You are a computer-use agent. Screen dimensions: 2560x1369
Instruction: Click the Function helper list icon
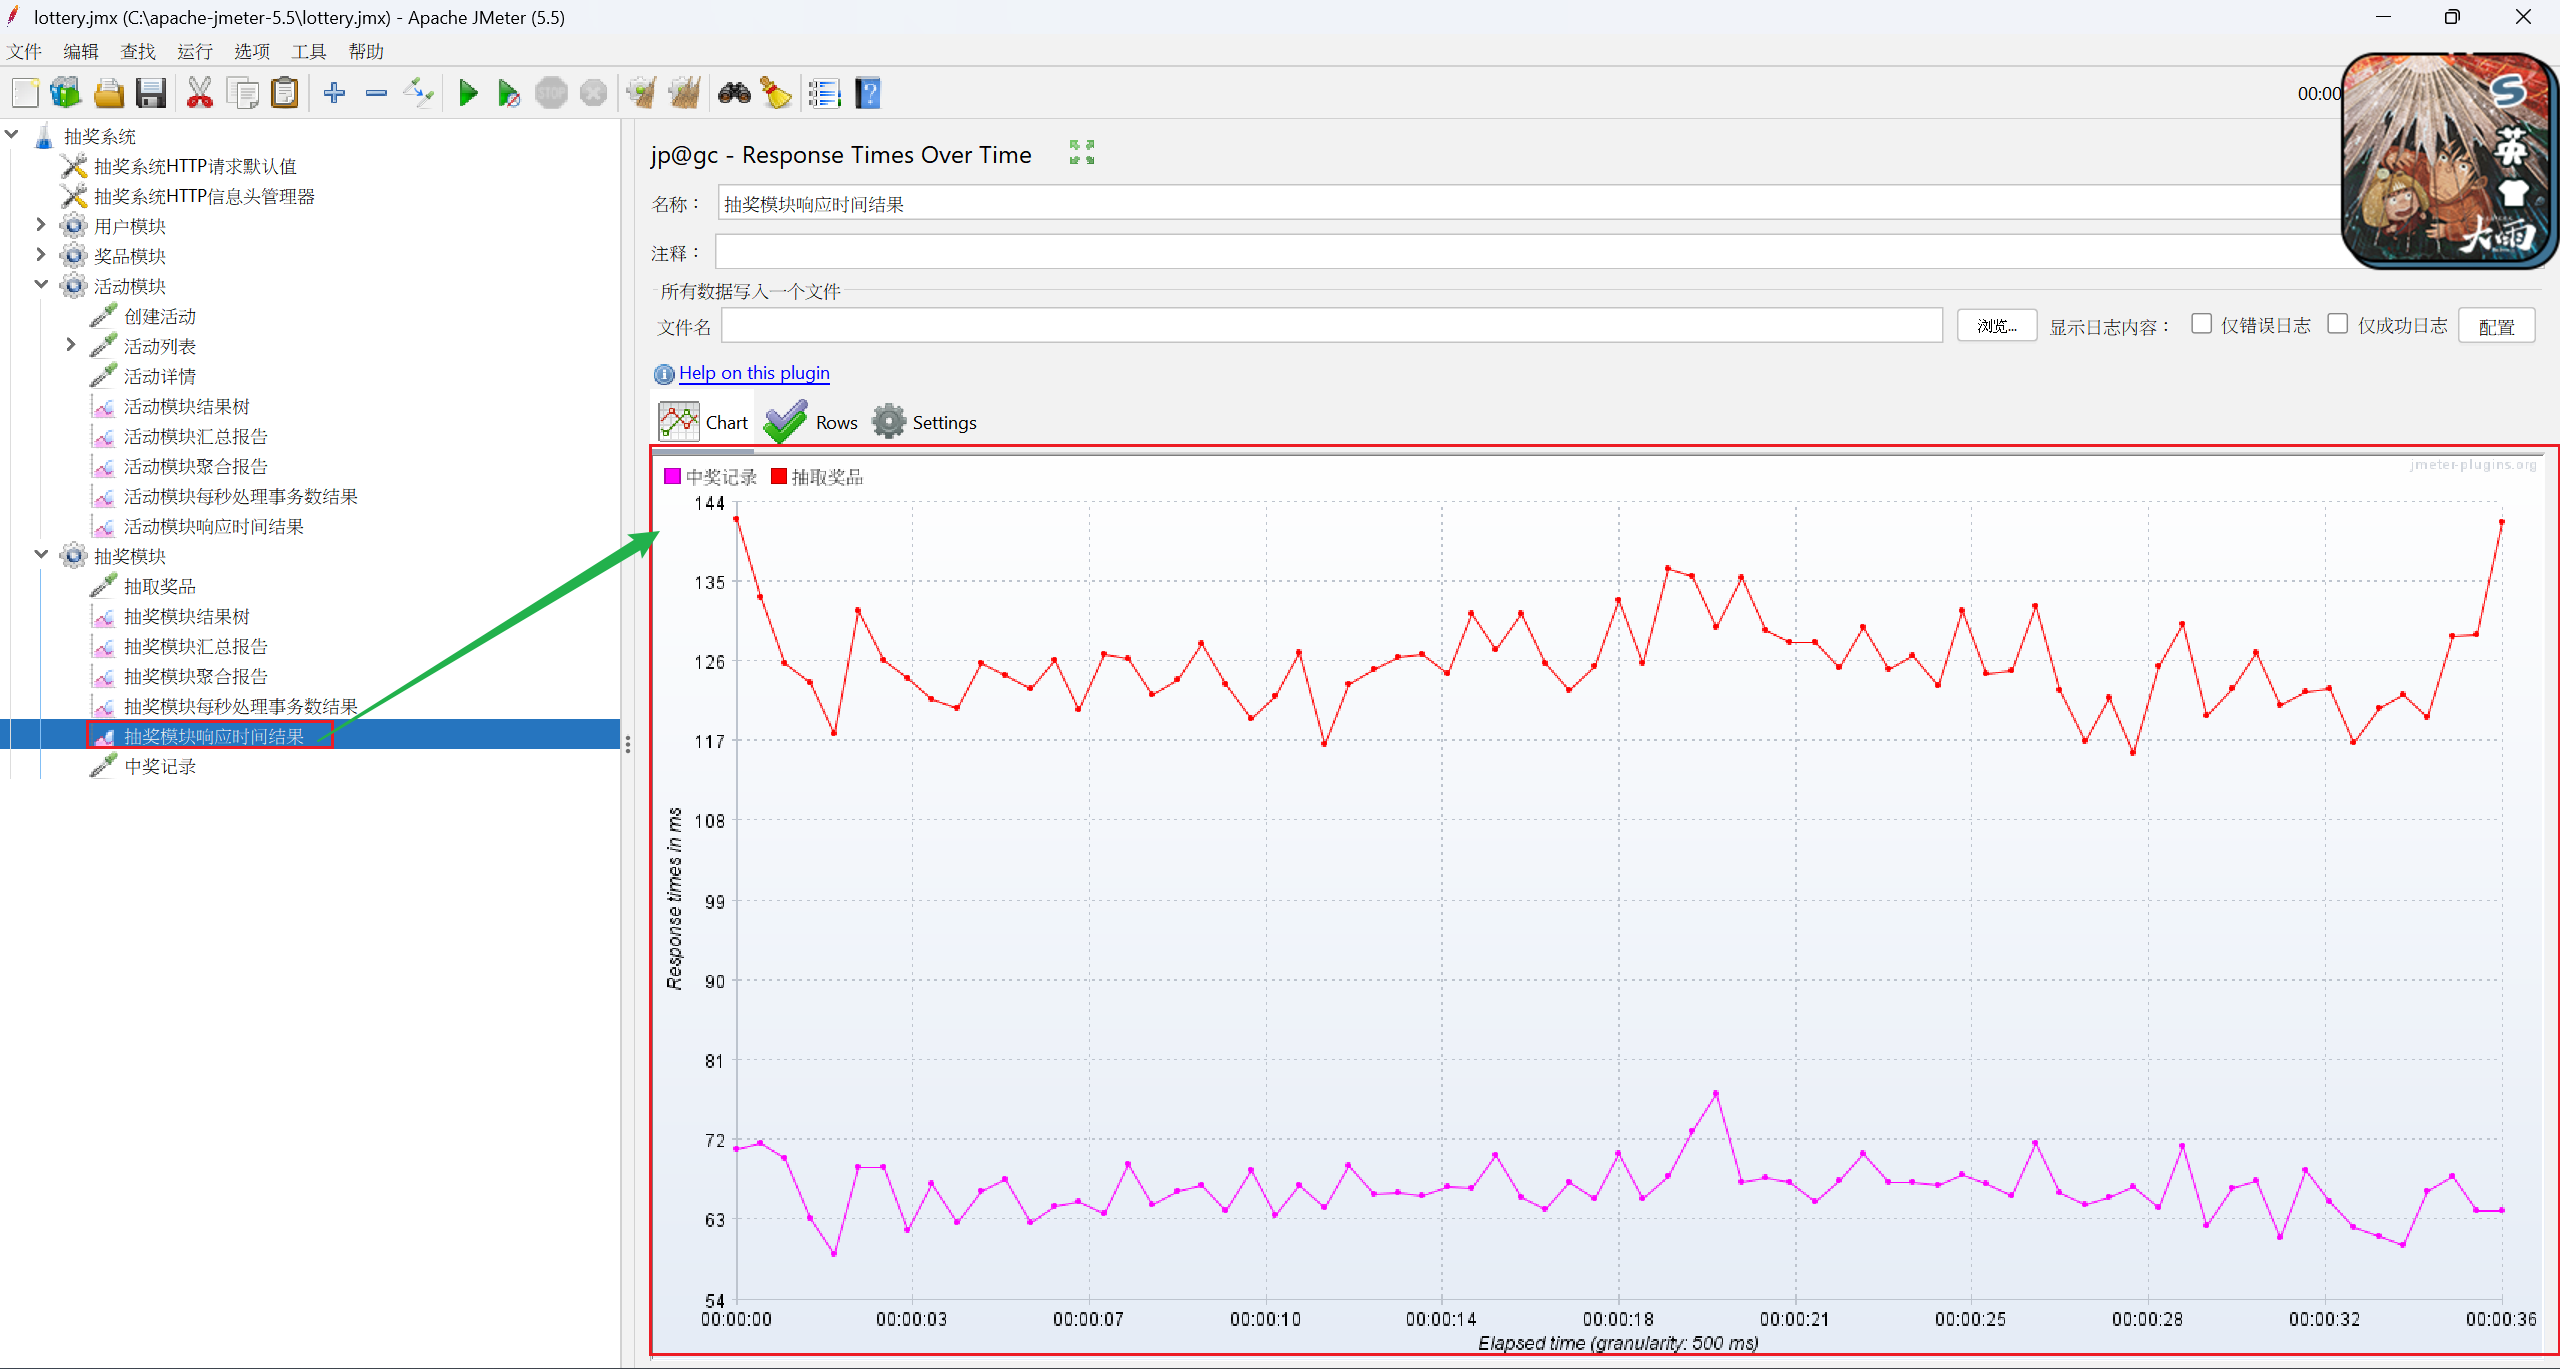(x=824, y=94)
